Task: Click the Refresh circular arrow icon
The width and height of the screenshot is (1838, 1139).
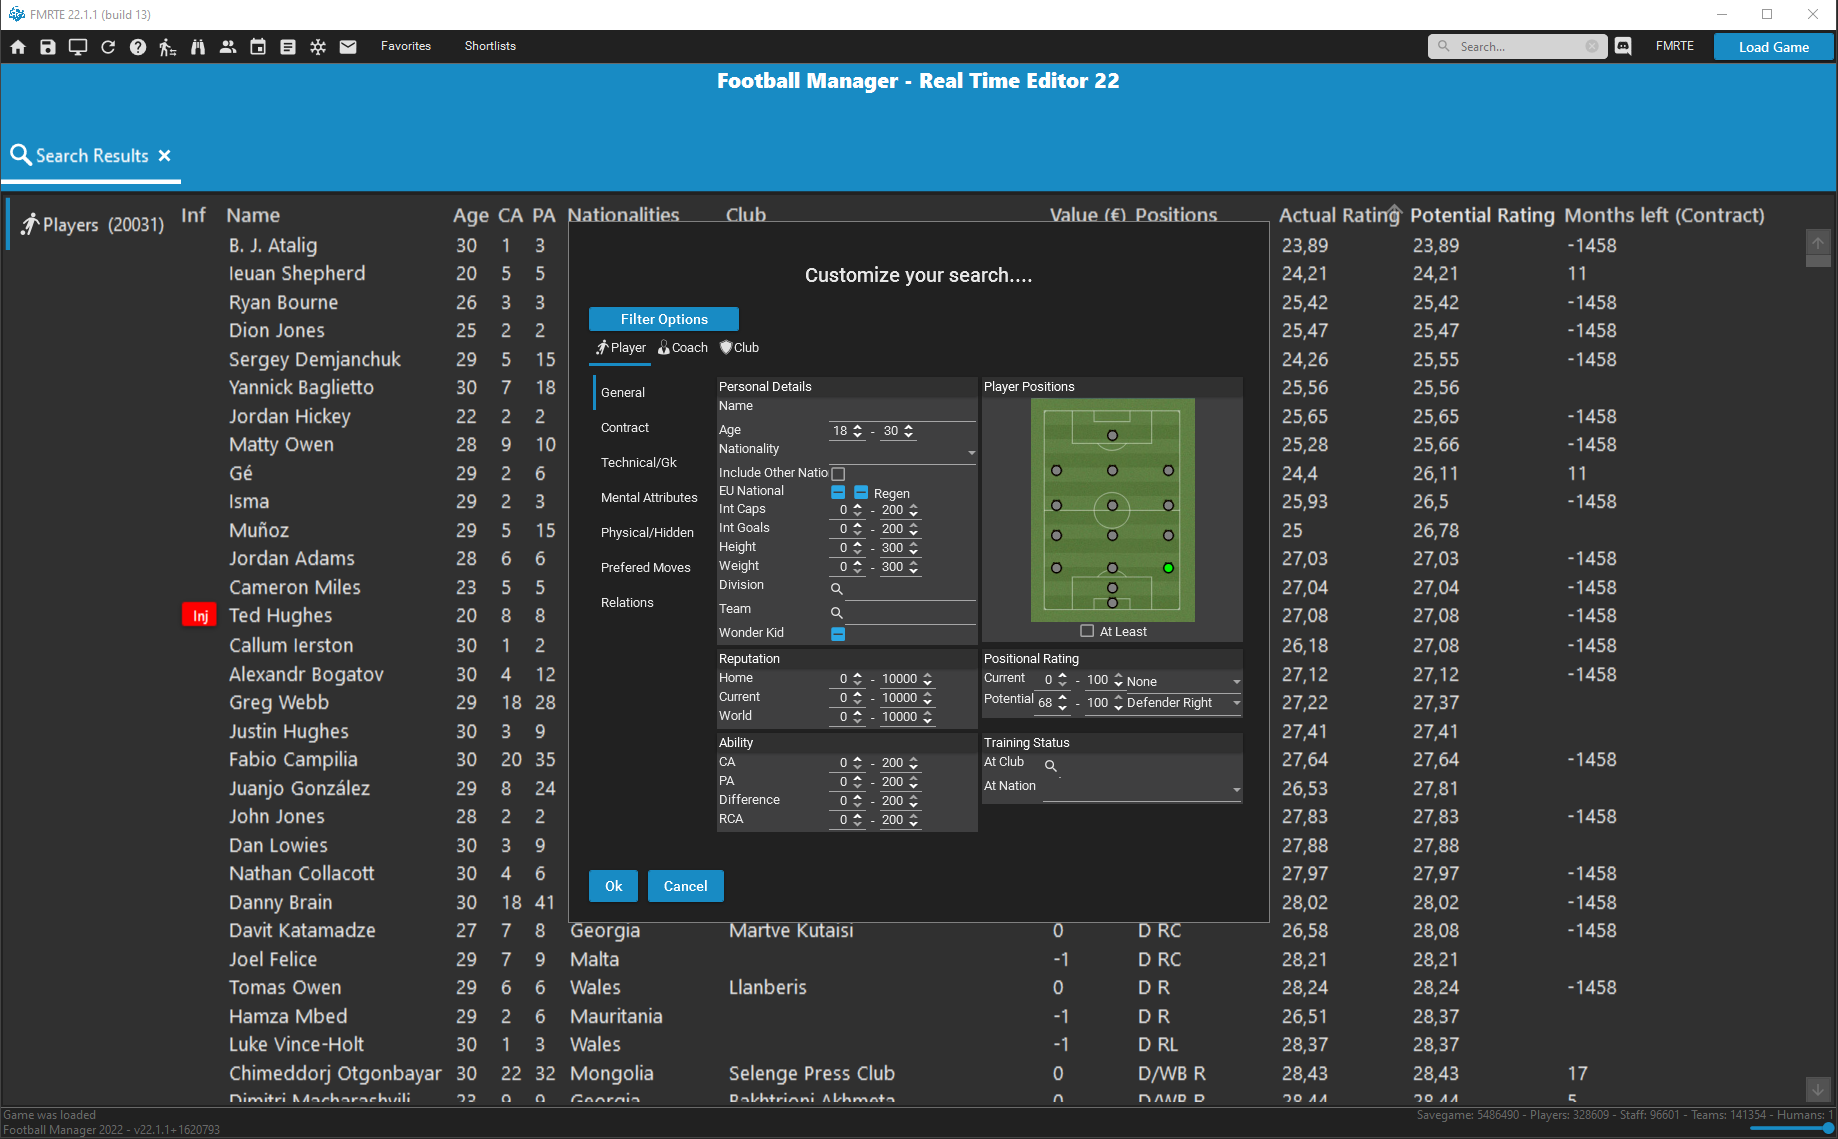Action: pyautogui.click(x=108, y=47)
